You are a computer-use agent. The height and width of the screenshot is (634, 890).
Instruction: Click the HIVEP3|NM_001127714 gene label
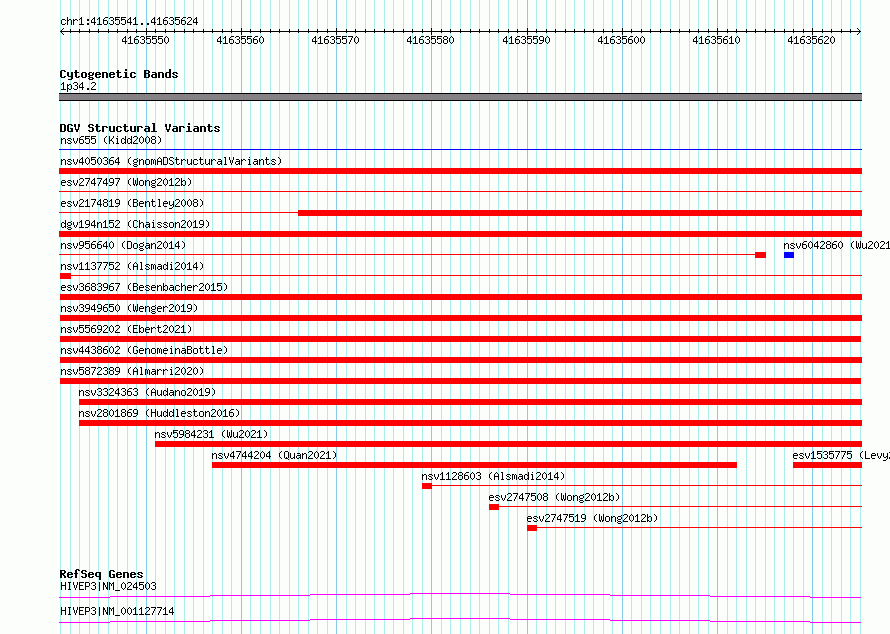(x=117, y=611)
